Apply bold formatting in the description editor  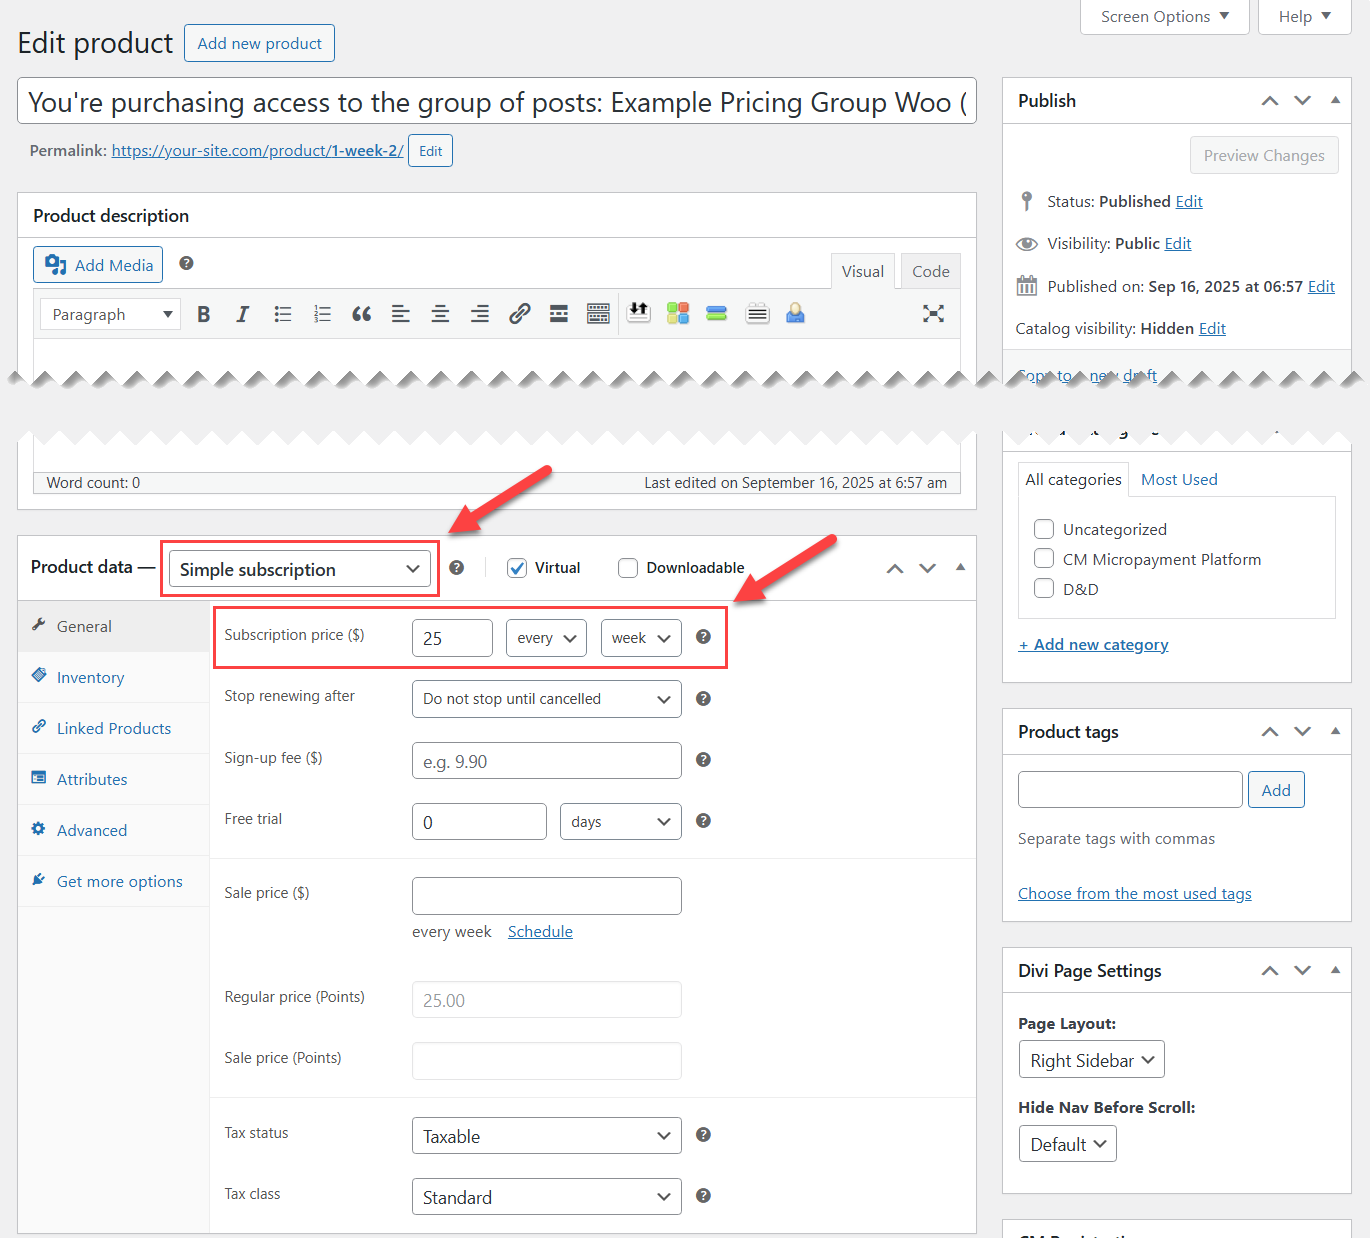tap(203, 313)
